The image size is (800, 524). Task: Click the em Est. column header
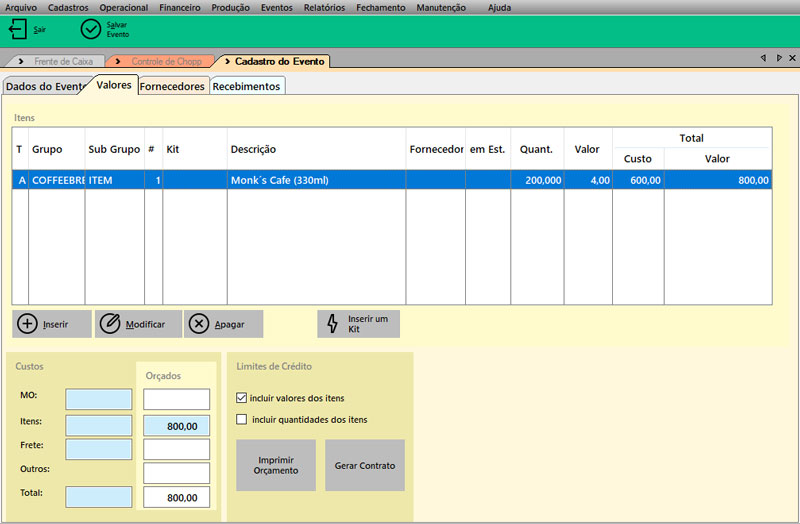488,149
